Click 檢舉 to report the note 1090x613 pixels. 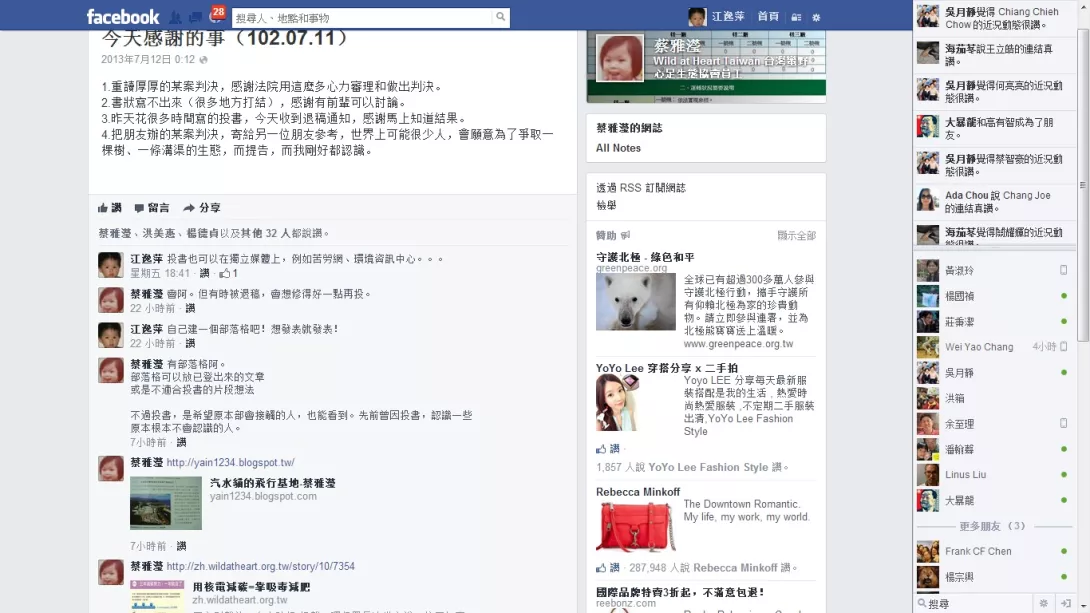coord(606,205)
